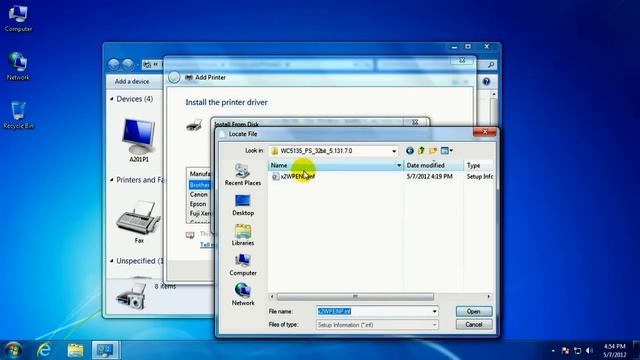This screenshot has width=640, height=360.
Task: Open Libraries in the places bar
Action: tap(243, 235)
